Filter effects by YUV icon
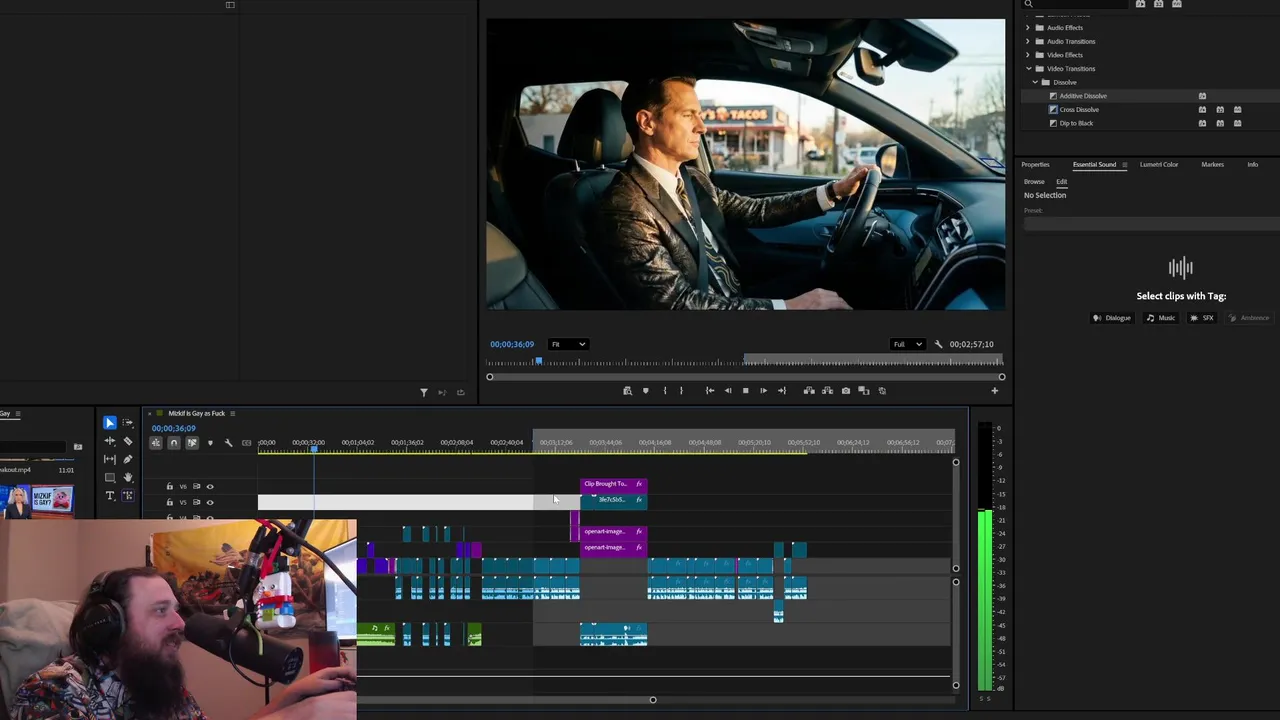 1177,4
